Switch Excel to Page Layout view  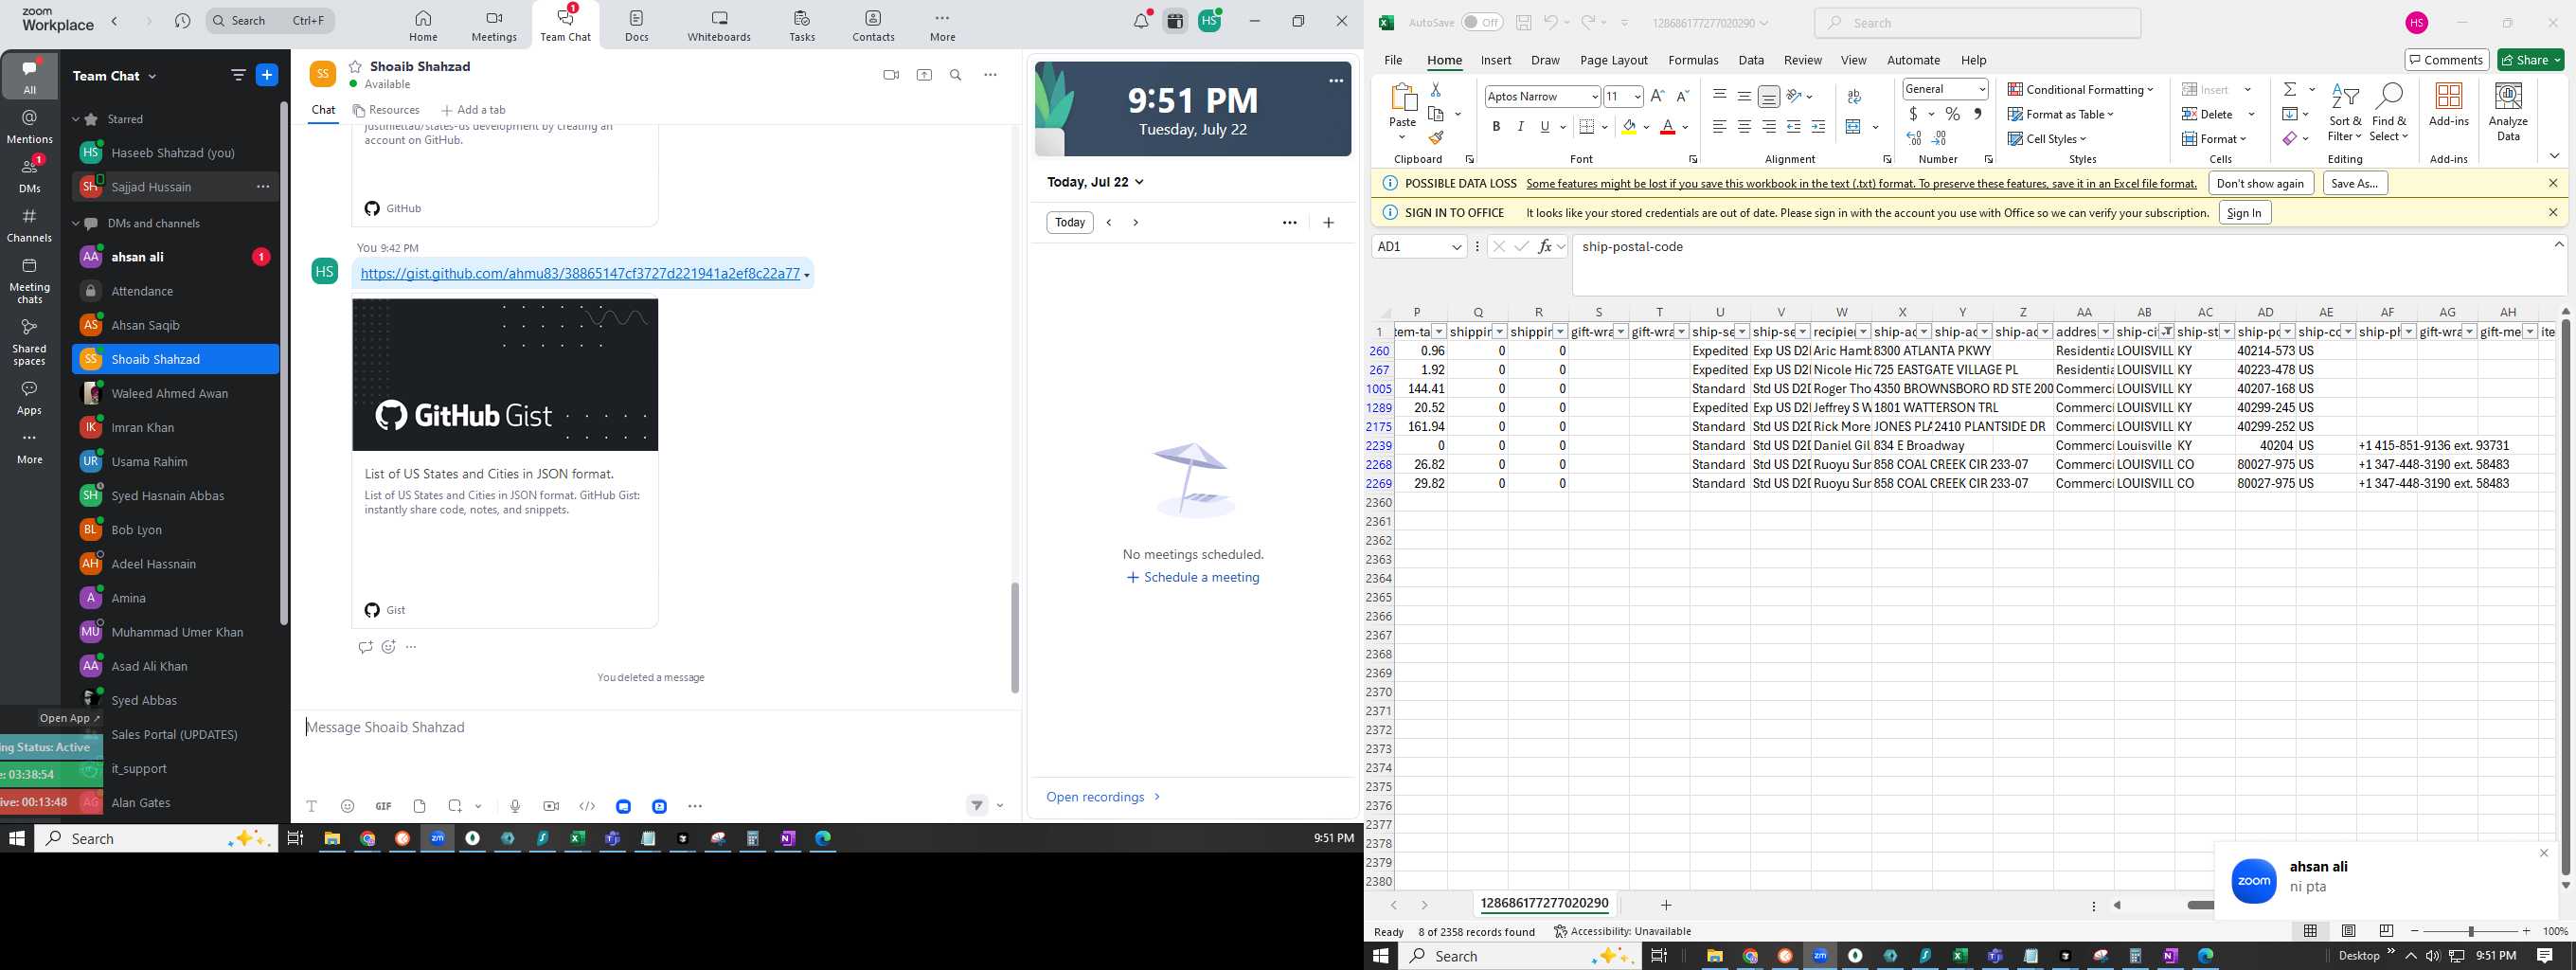(x=2348, y=931)
